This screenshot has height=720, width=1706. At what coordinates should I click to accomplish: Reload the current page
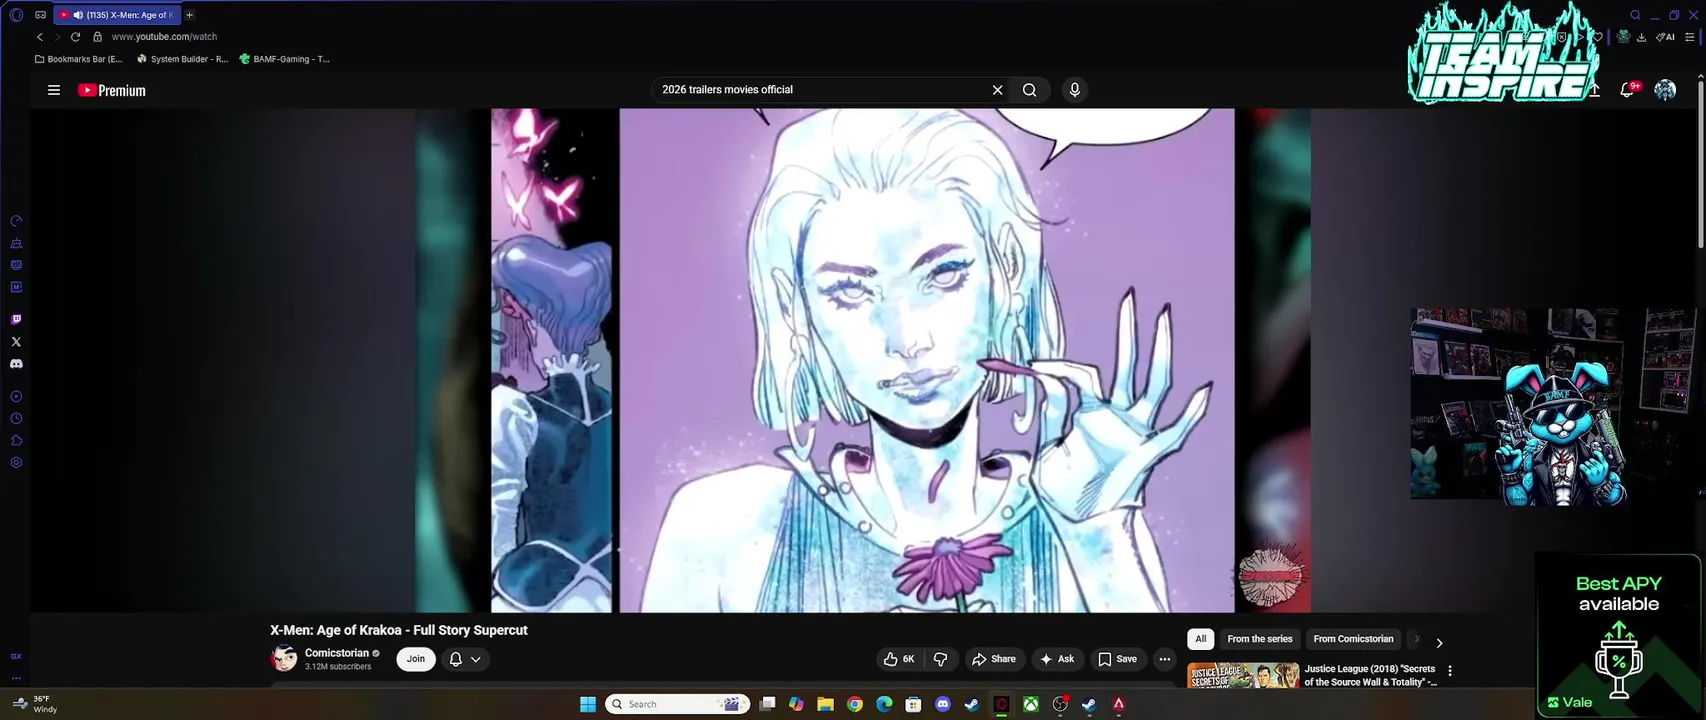[x=75, y=37]
